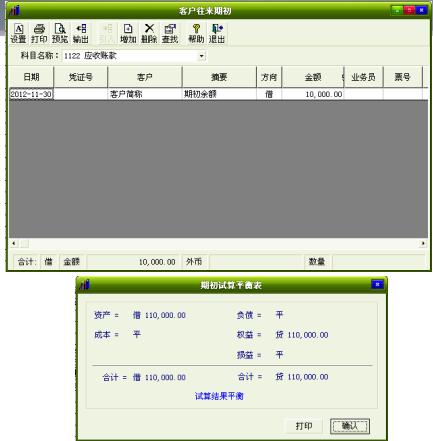Image resolution: width=433 pixels, height=441 pixels.
Task: Click the 合计 total amount 10,000.00 field
Action: (x=133, y=262)
